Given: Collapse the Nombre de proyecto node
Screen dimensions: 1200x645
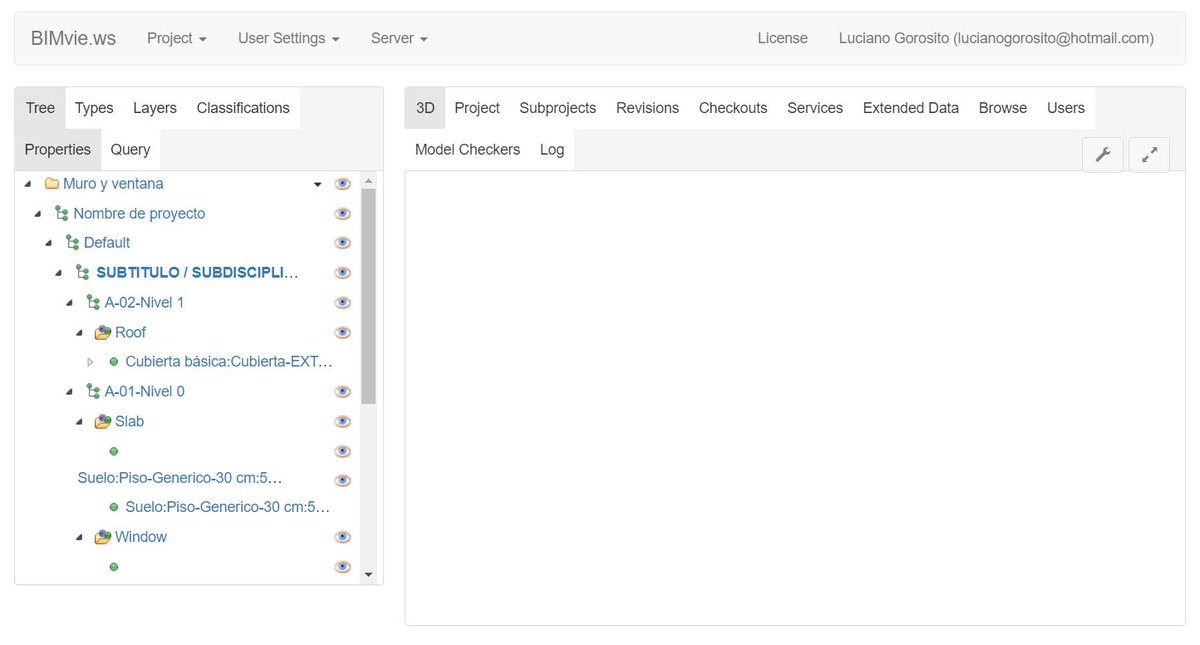Looking at the screenshot, I should (x=38, y=214).
